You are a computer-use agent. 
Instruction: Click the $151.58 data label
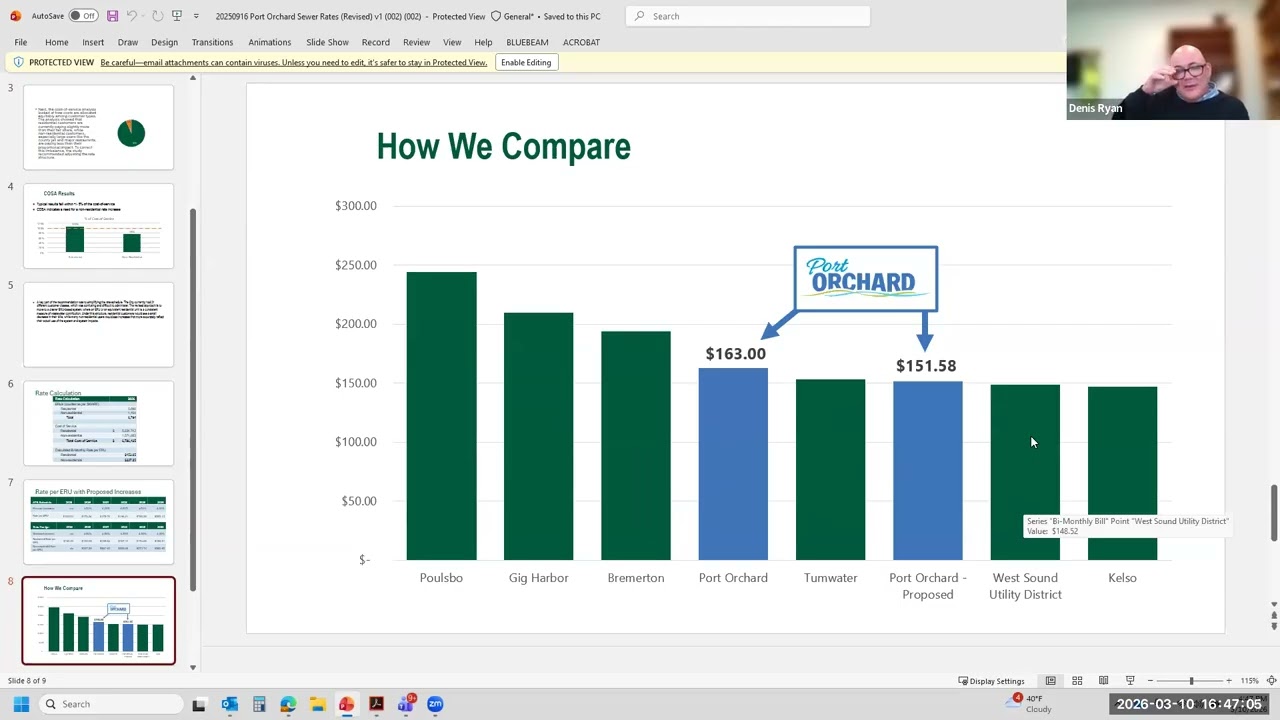coord(926,366)
